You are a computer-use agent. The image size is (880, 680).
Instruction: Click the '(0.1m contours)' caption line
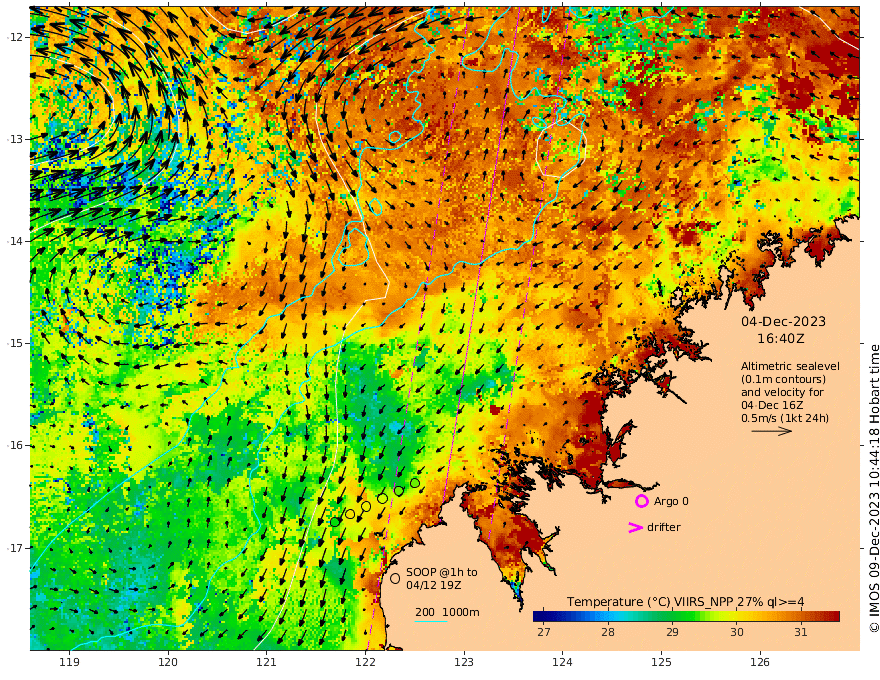783,379
